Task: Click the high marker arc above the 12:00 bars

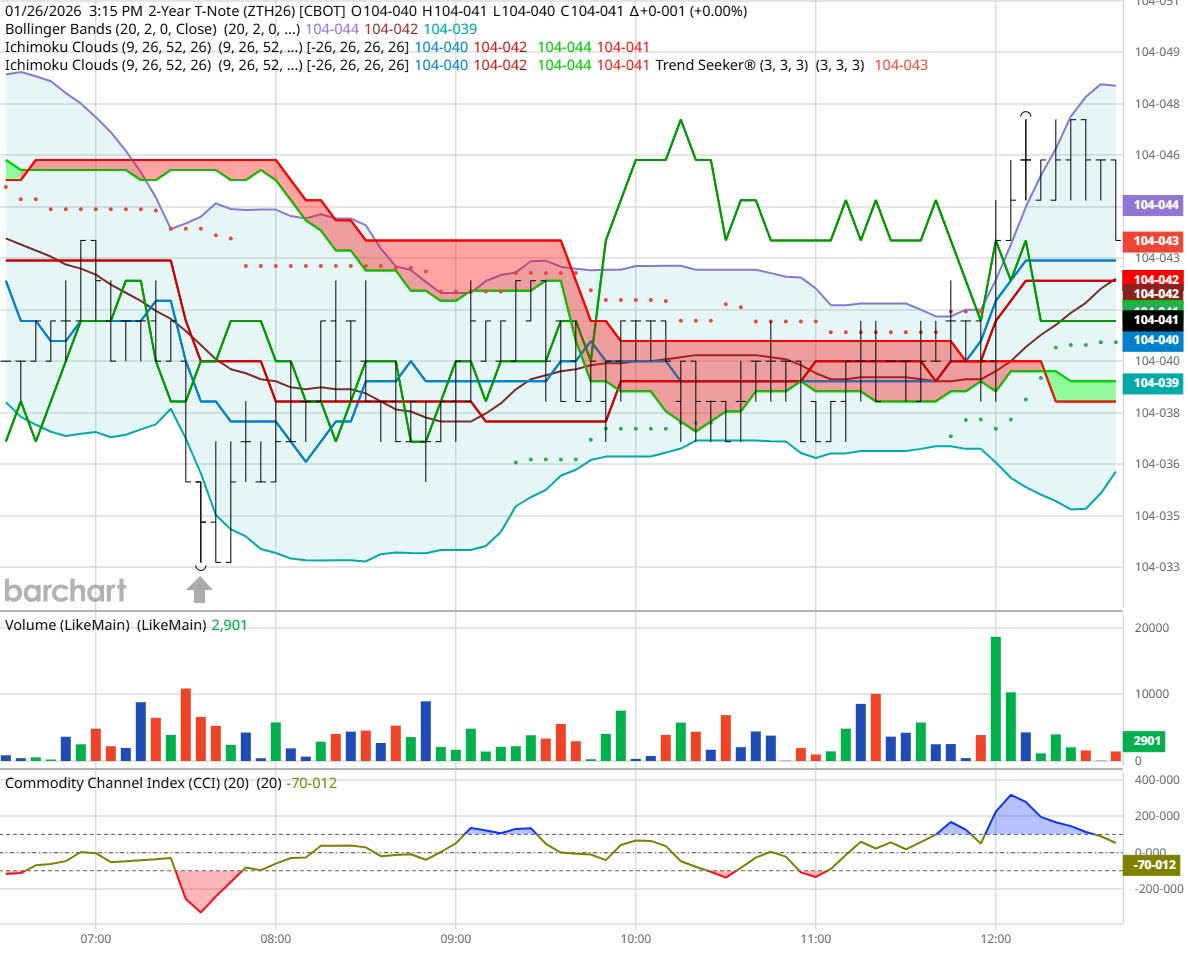Action: click(x=1025, y=116)
